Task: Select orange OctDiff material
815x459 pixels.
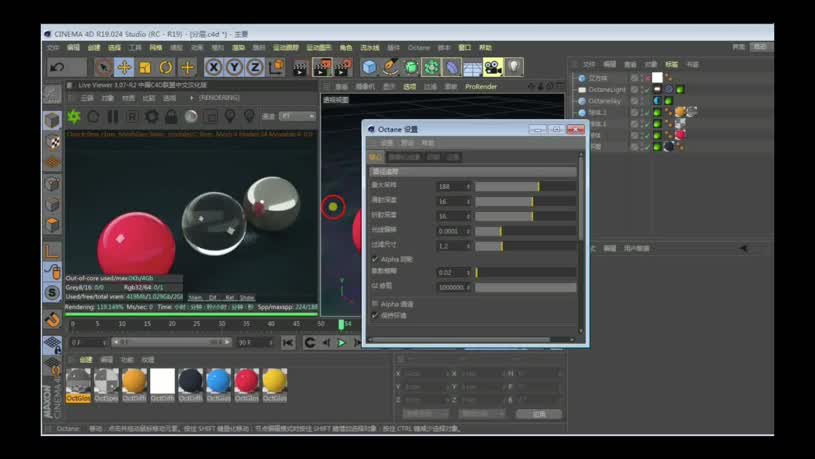Action: 134,385
